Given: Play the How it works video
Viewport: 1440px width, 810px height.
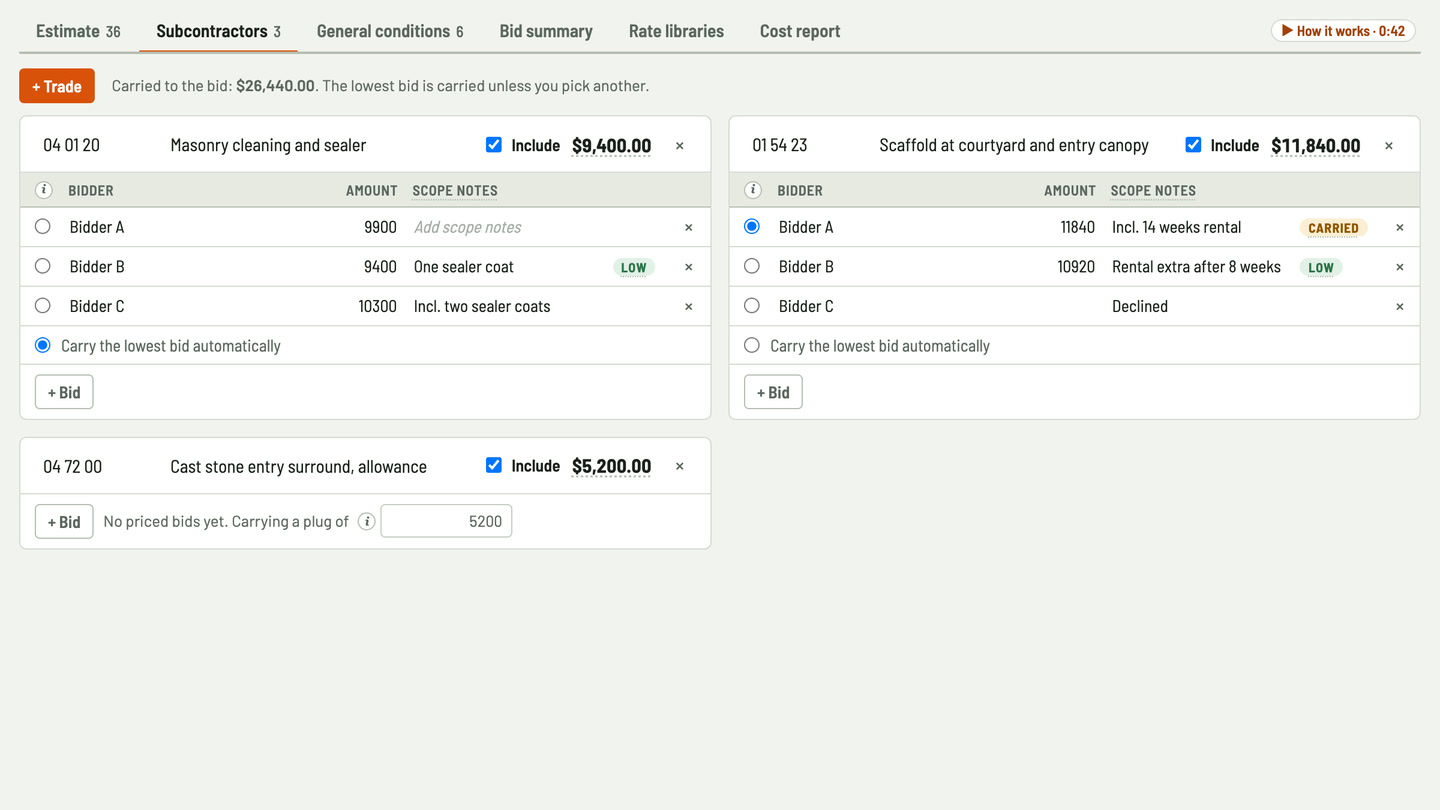Looking at the screenshot, I should pyautogui.click(x=1343, y=31).
